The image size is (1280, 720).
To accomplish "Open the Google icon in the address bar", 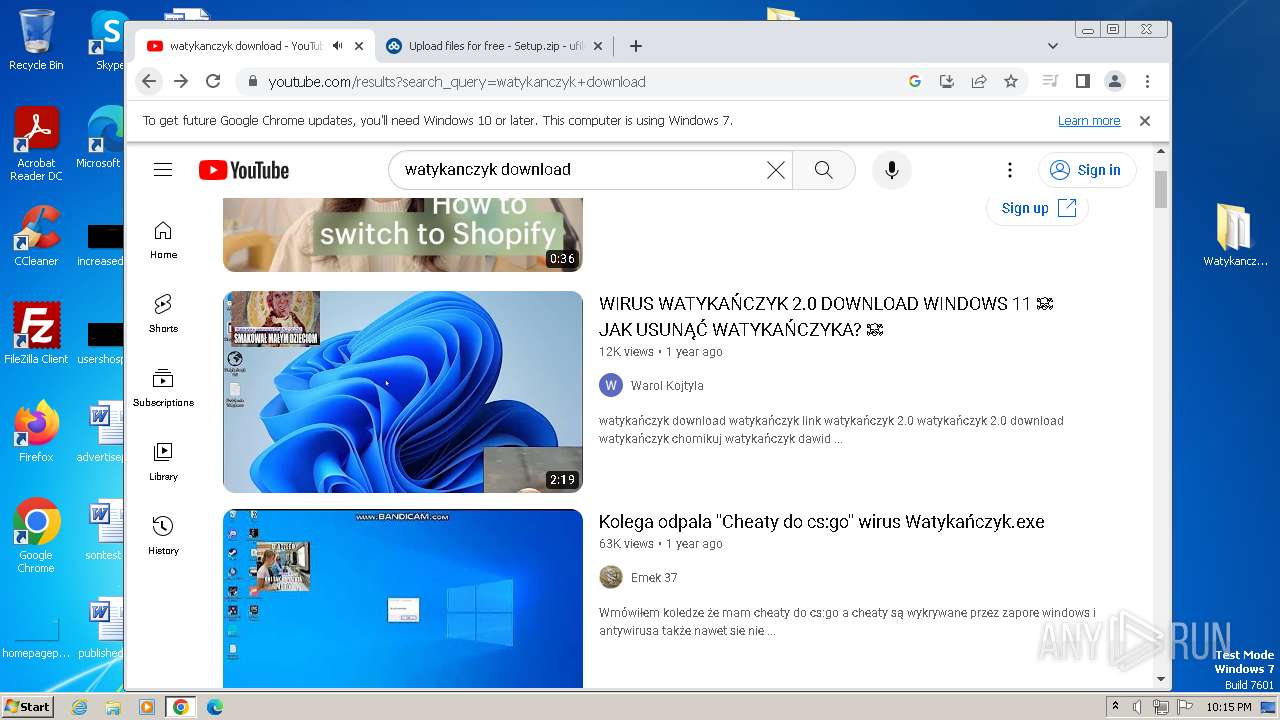I will click(915, 81).
